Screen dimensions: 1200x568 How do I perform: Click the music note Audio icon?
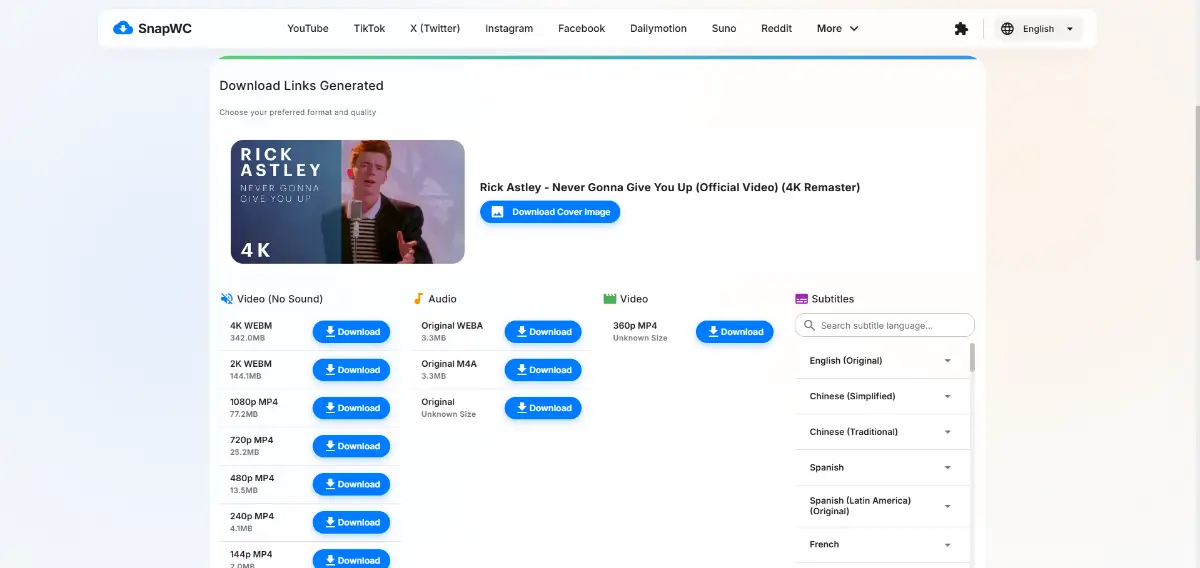(419, 299)
